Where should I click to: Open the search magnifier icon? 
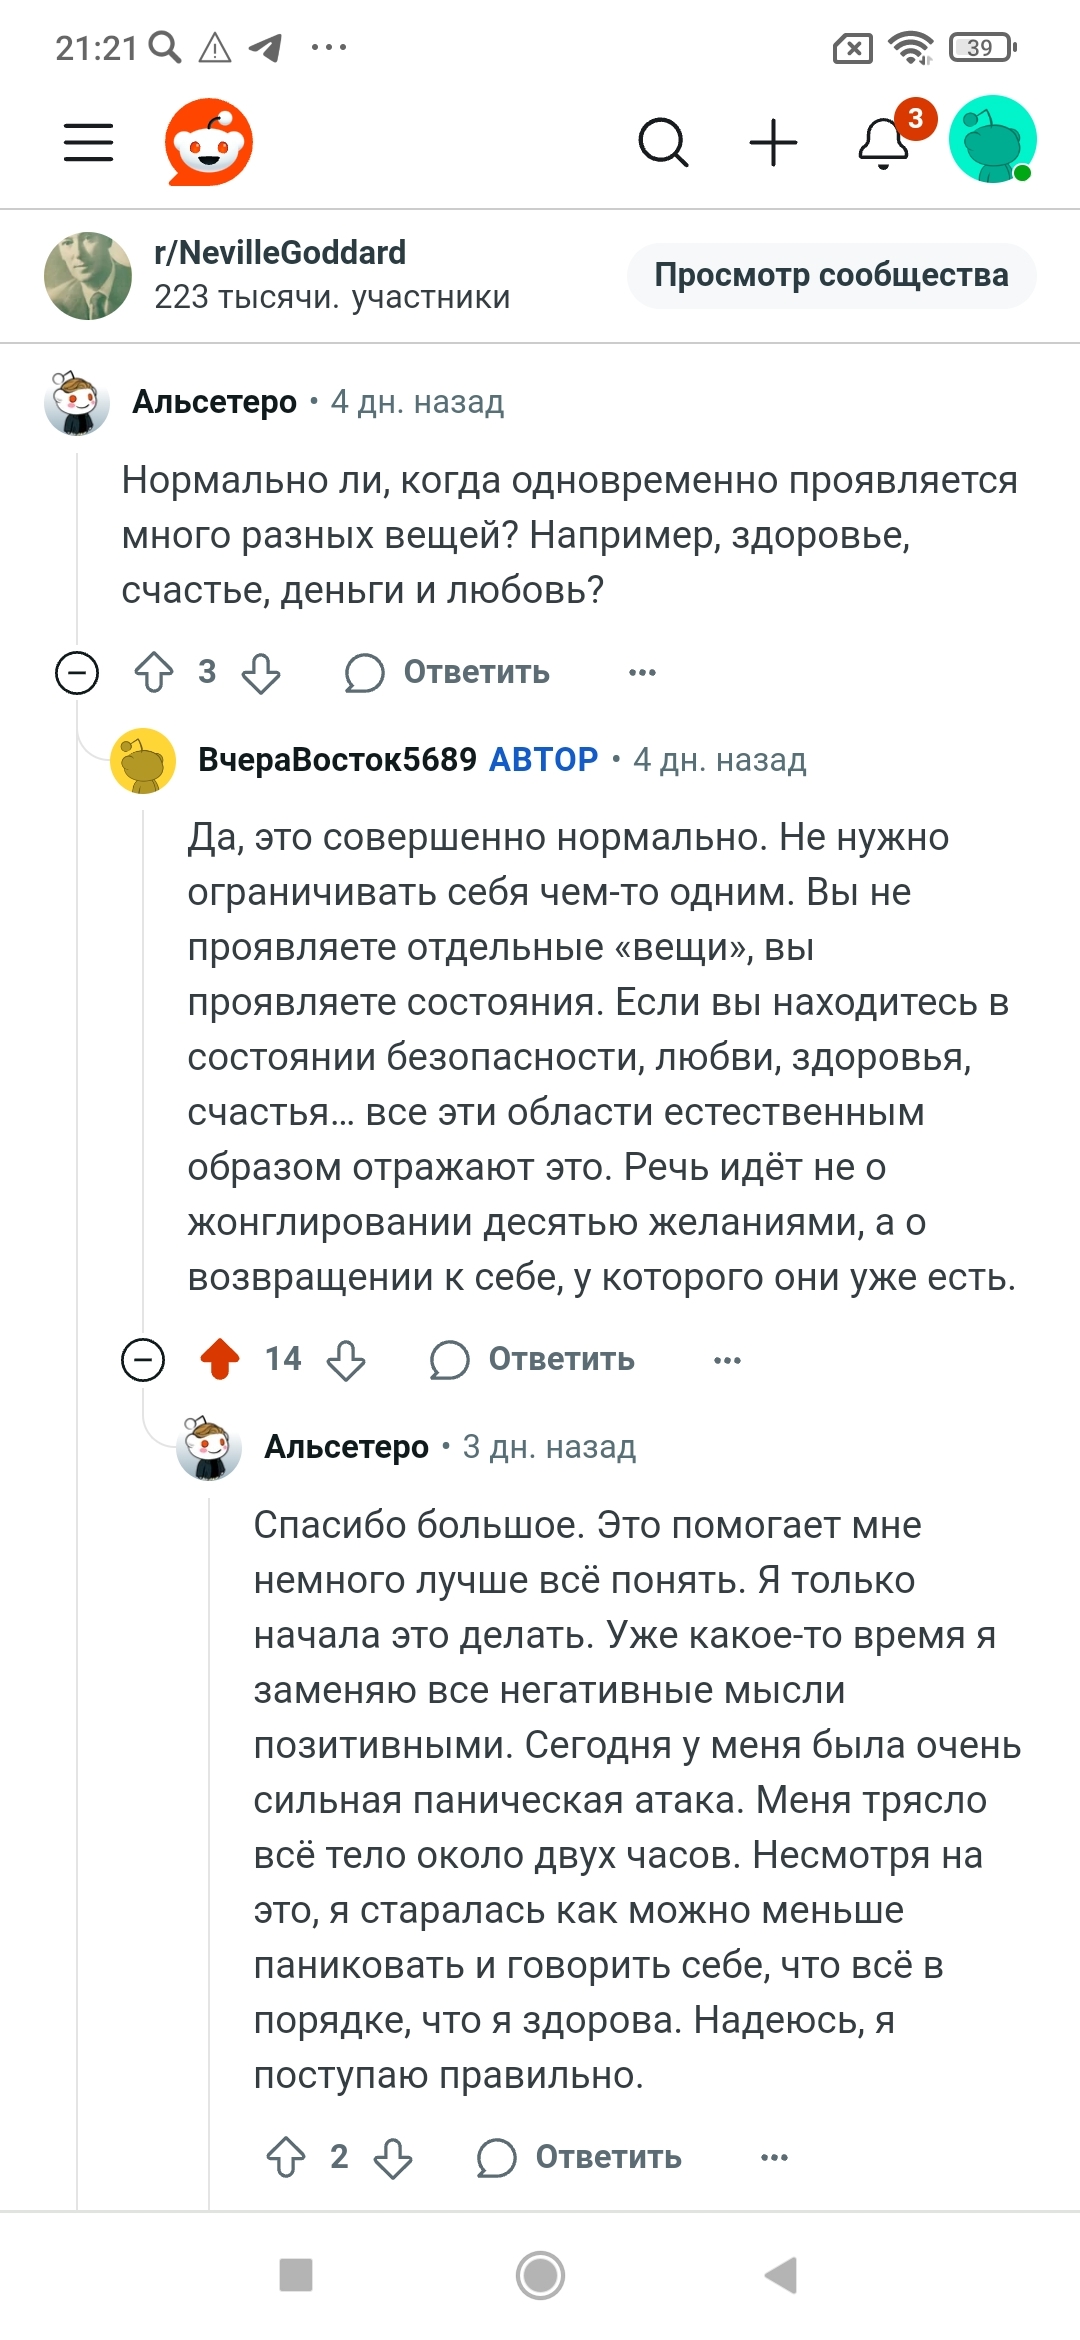(663, 142)
